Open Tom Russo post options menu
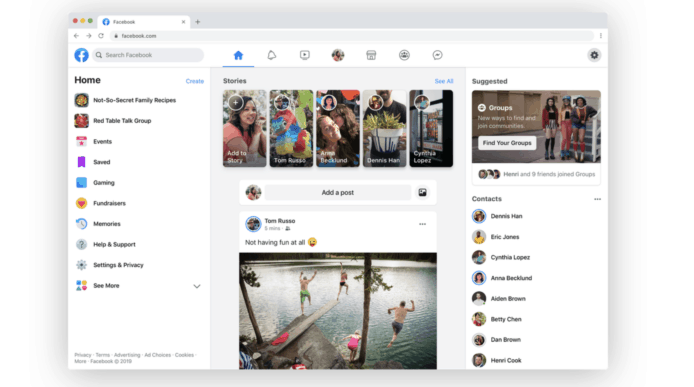The height and width of the screenshot is (387, 694). [422, 224]
